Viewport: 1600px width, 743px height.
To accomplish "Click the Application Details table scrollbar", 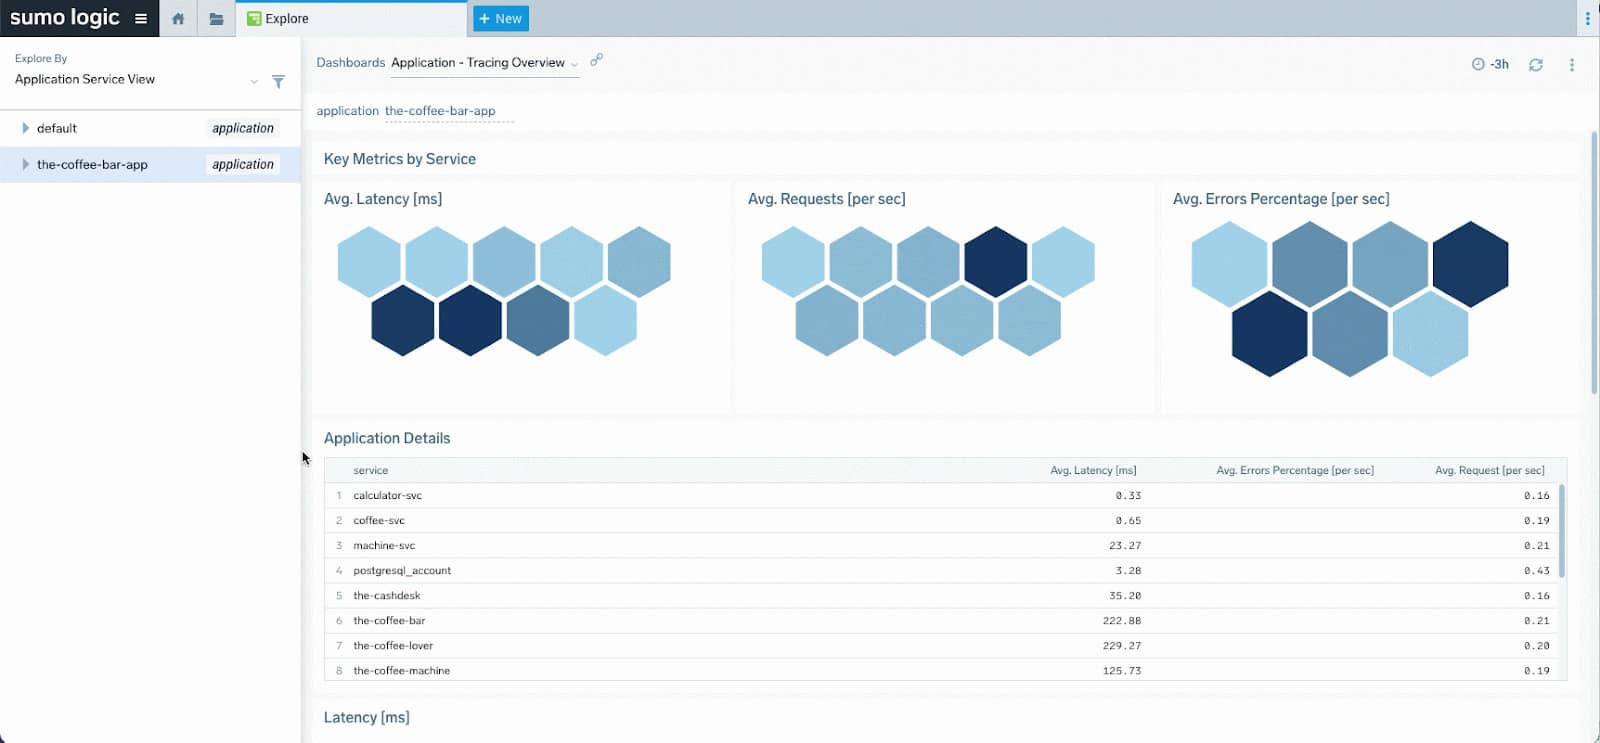I will [1561, 530].
